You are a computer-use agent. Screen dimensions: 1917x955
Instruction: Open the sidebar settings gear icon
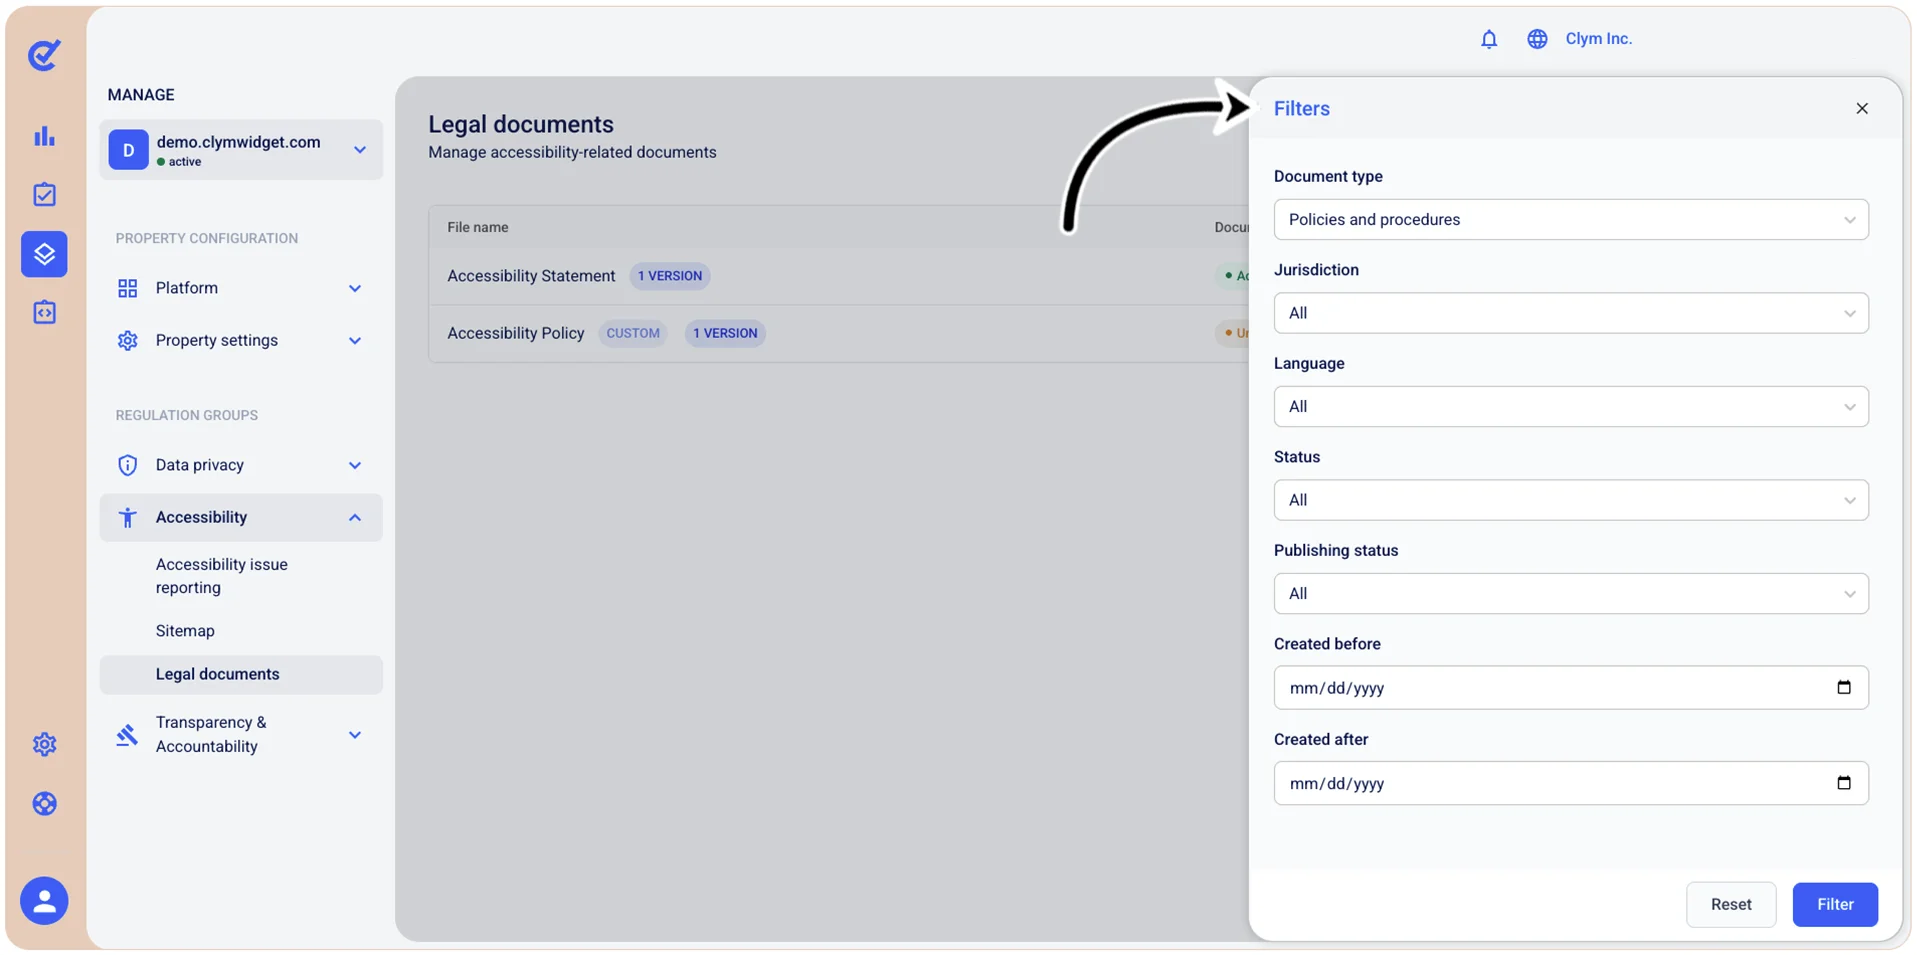click(x=44, y=744)
